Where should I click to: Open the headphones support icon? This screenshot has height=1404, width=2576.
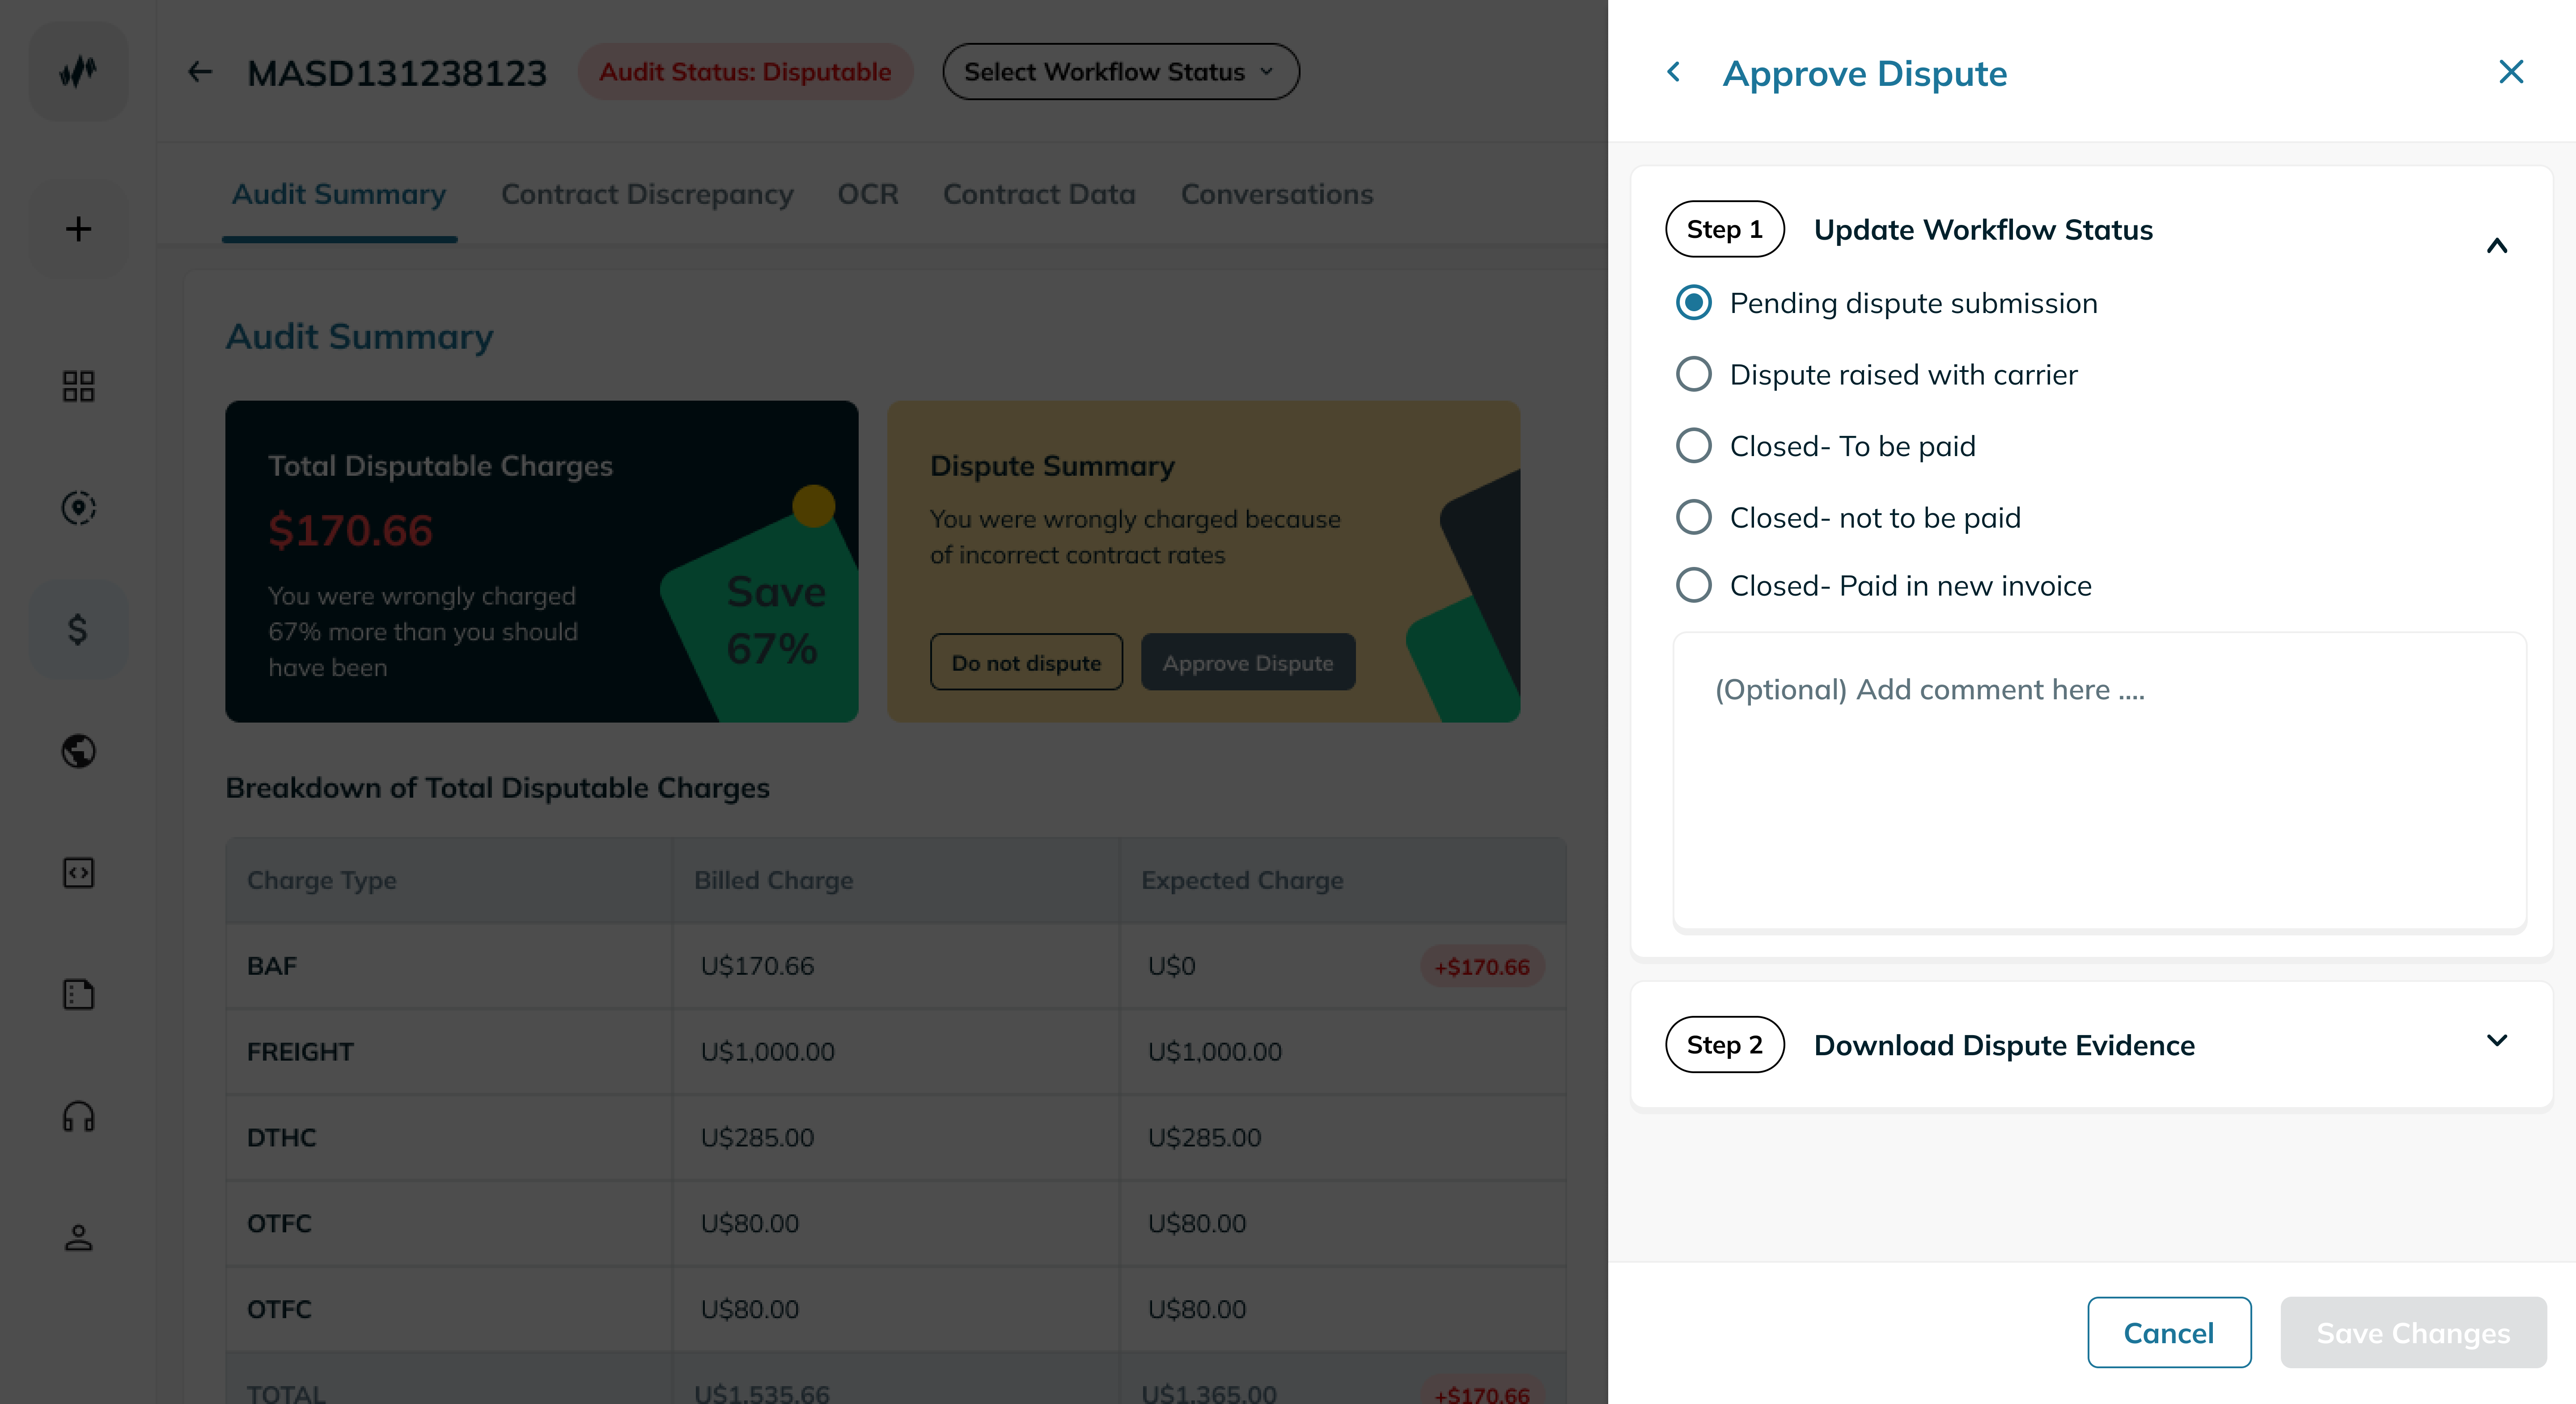tap(78, 1116)
